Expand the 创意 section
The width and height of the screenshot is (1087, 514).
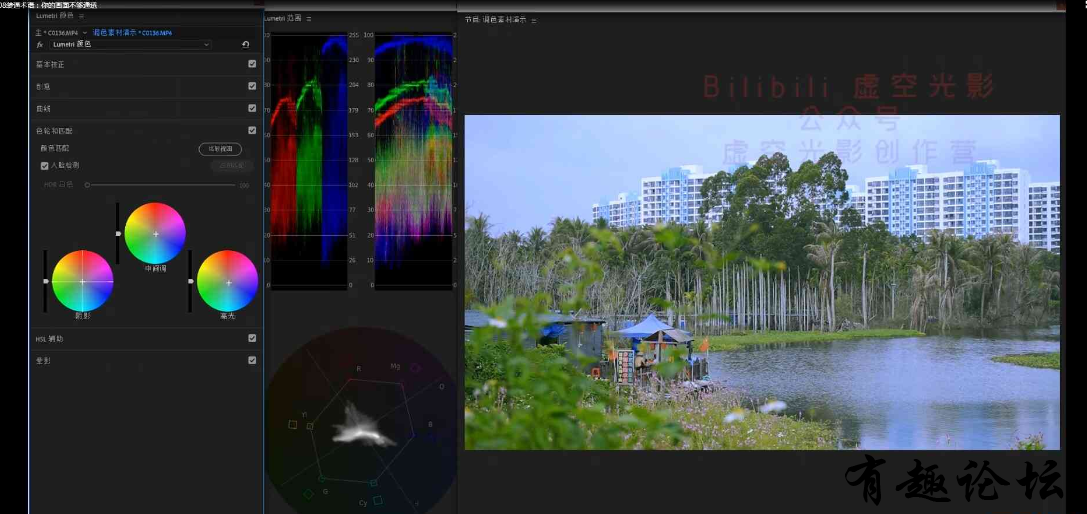pyautogui.click(x=43, y=87)
